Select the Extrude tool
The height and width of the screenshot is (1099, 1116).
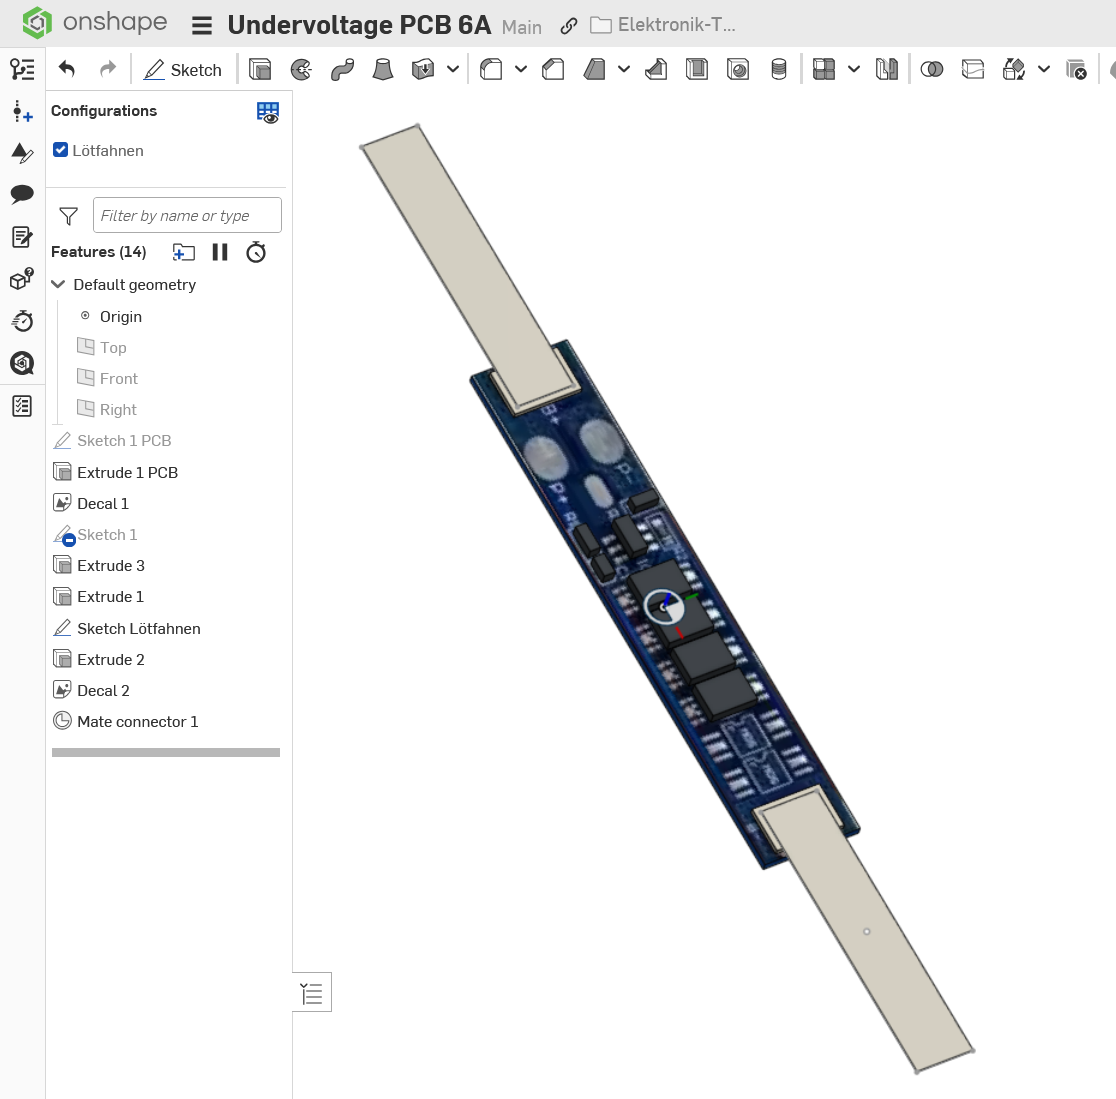coord(260,70)
